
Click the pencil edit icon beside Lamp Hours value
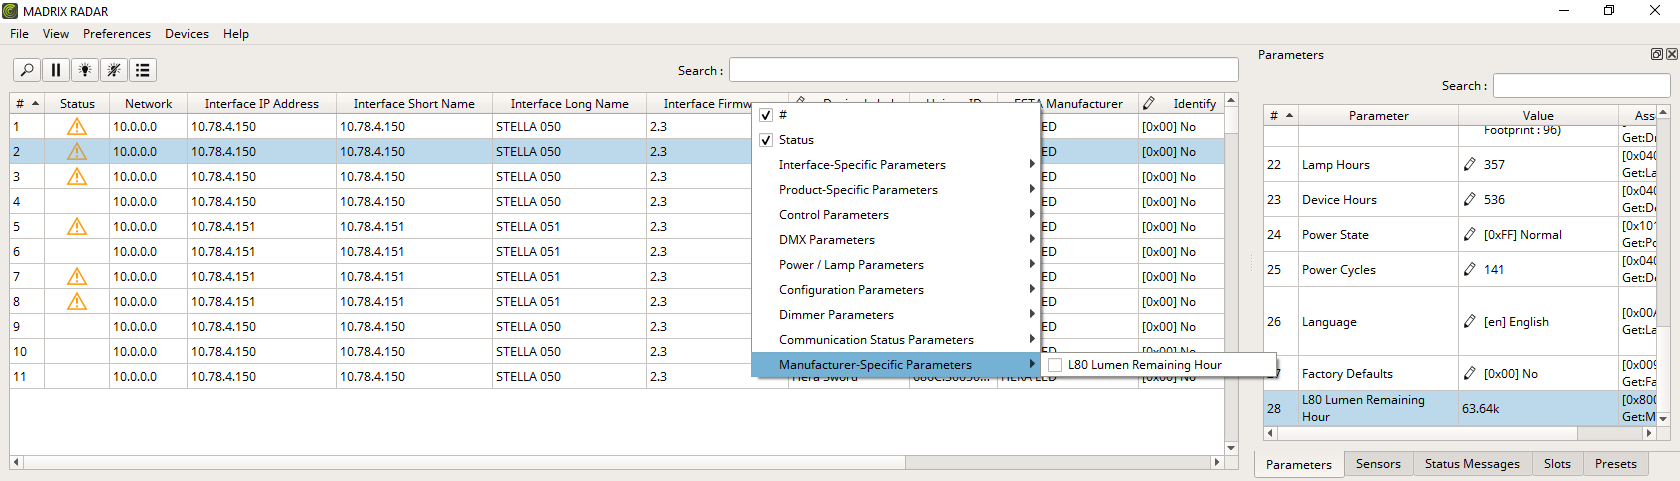(1469, 164)
